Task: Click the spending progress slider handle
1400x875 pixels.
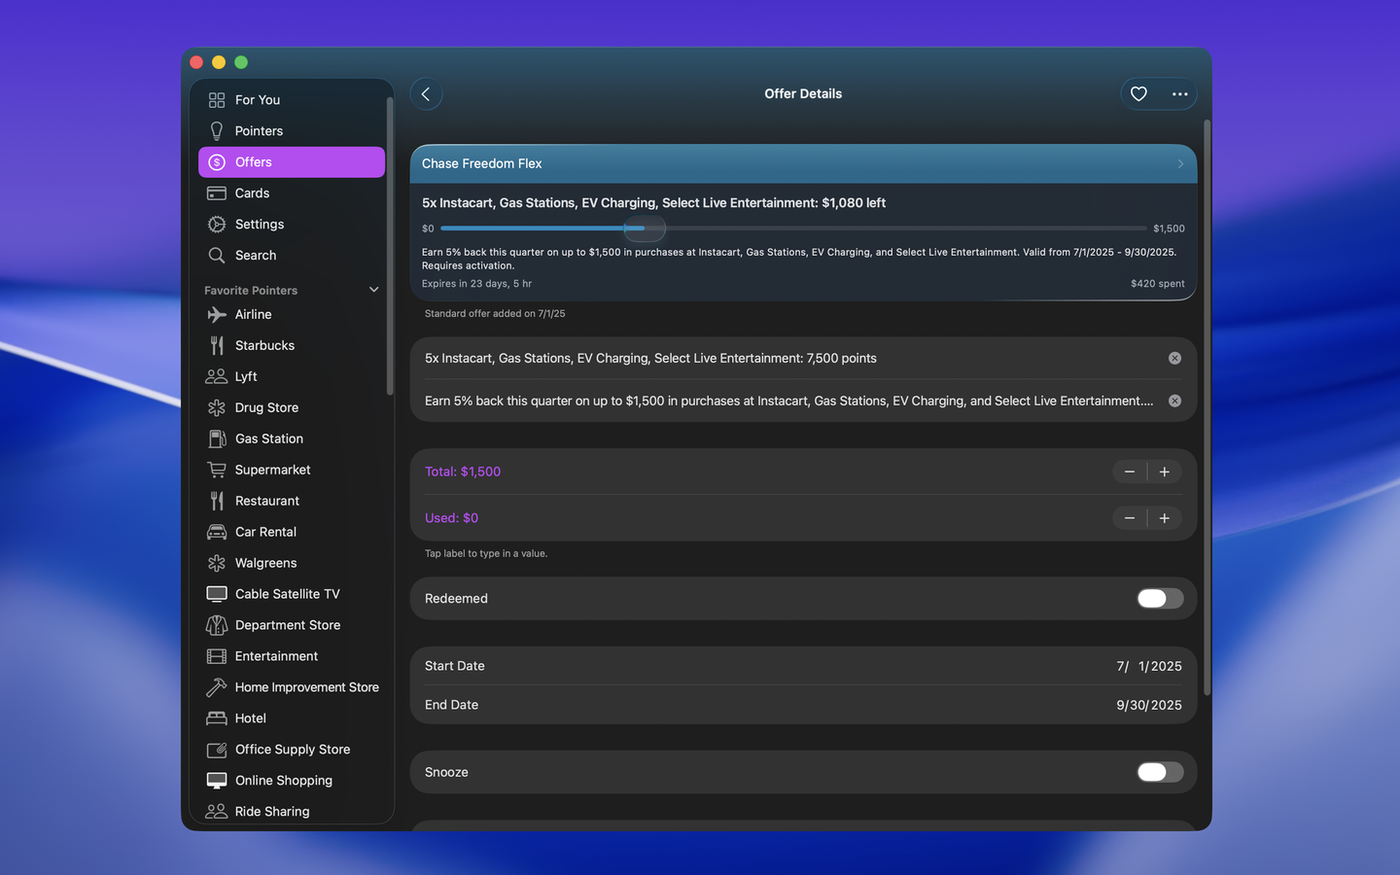Action: tap(644, 229)
